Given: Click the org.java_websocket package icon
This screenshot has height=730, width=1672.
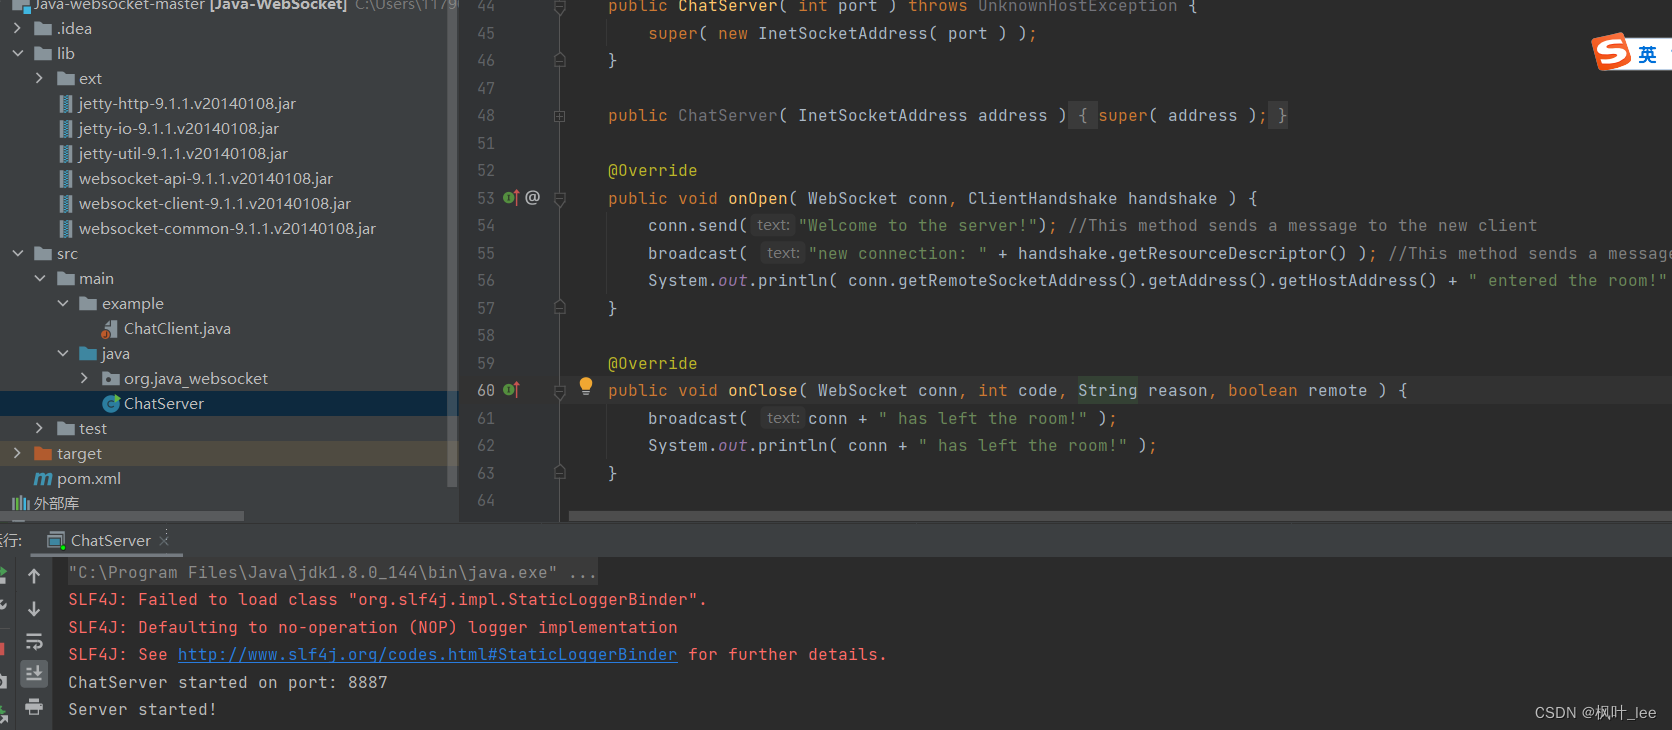Looking at the screenshot, I should click(111, 378).
